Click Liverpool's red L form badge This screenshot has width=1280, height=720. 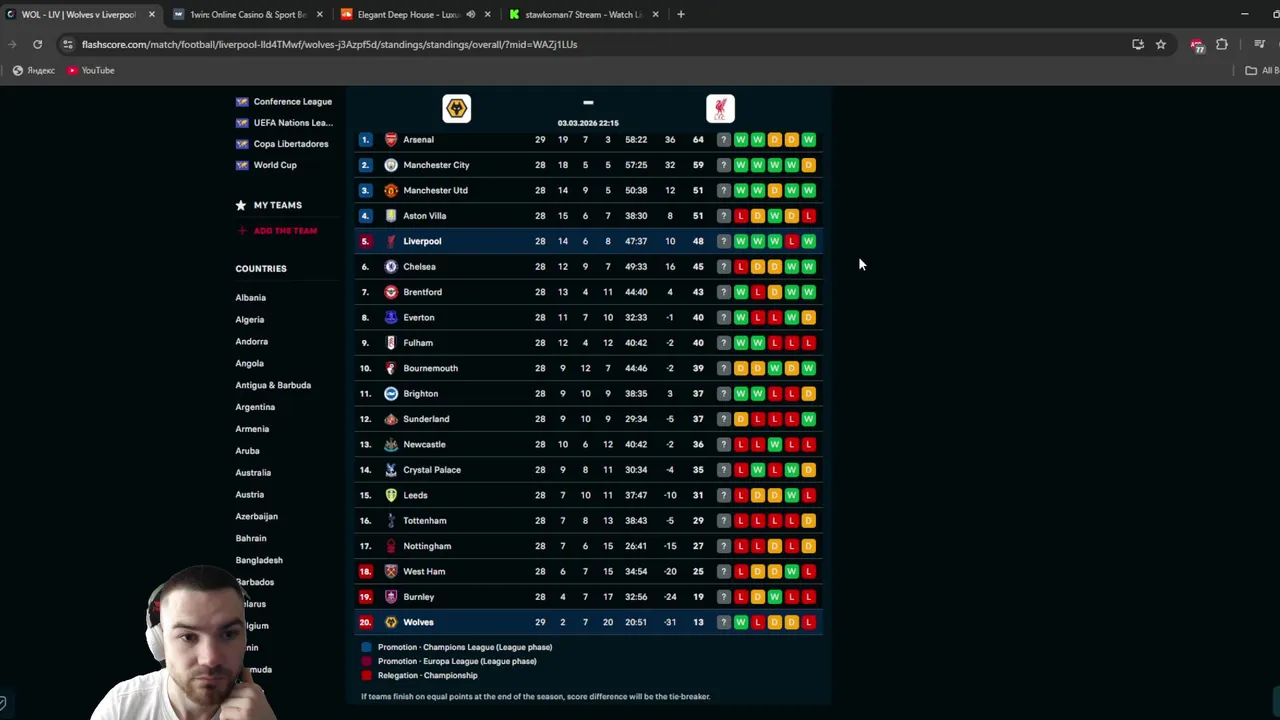[x=791, y=241]
